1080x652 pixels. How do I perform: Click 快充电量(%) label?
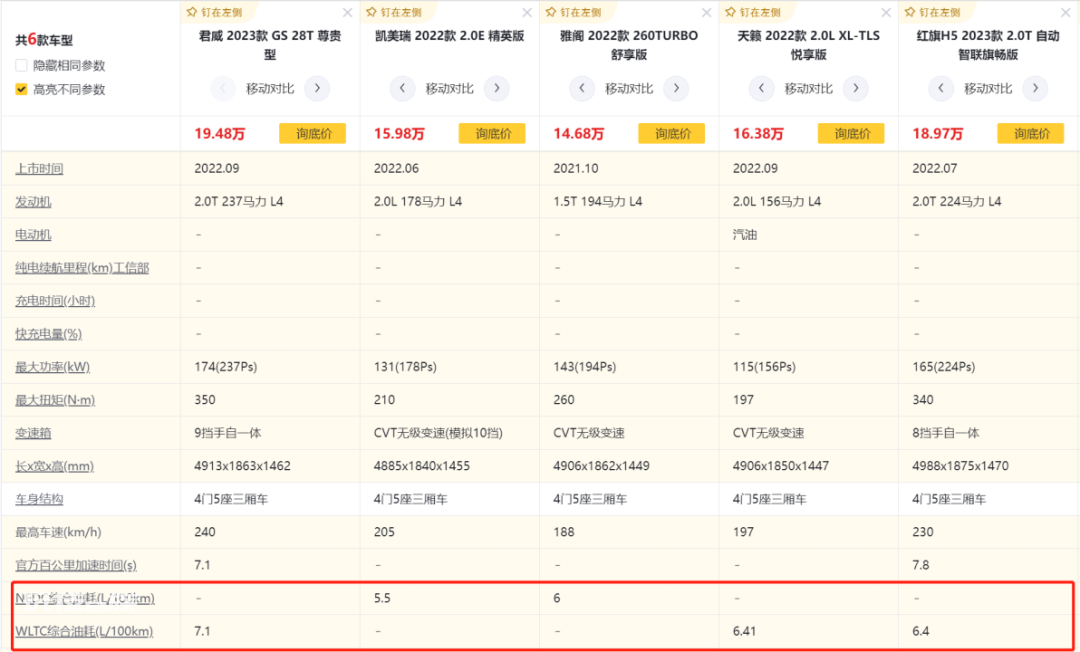point(48,334)
